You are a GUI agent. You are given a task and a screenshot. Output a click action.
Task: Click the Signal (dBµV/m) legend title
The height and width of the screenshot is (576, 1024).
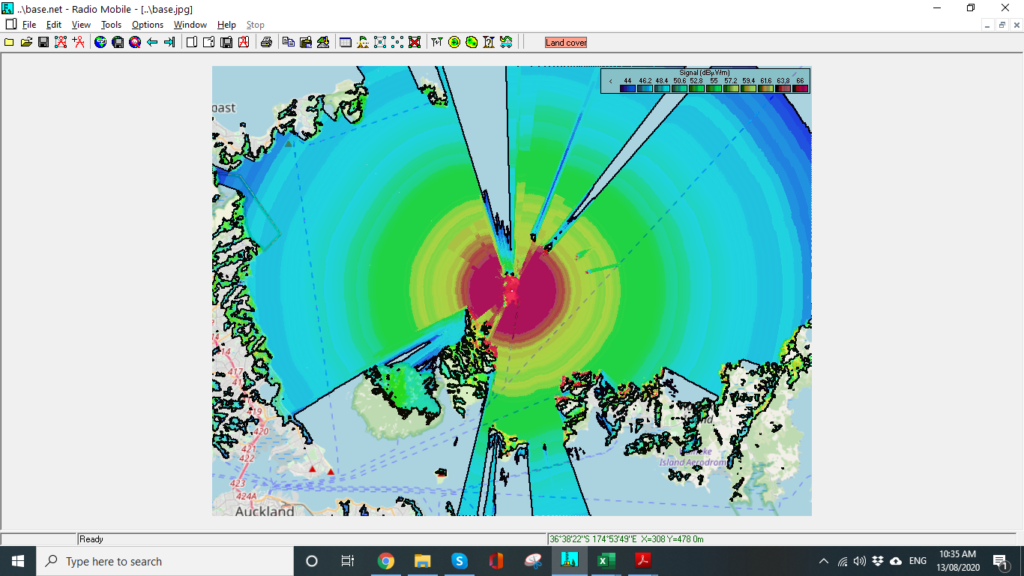tap(705, 72)
